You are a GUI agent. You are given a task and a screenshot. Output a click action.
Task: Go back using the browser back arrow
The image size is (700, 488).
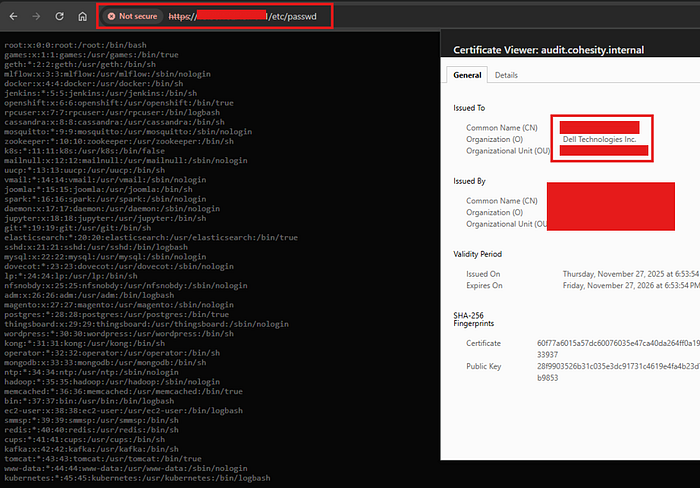coord(13,17)
